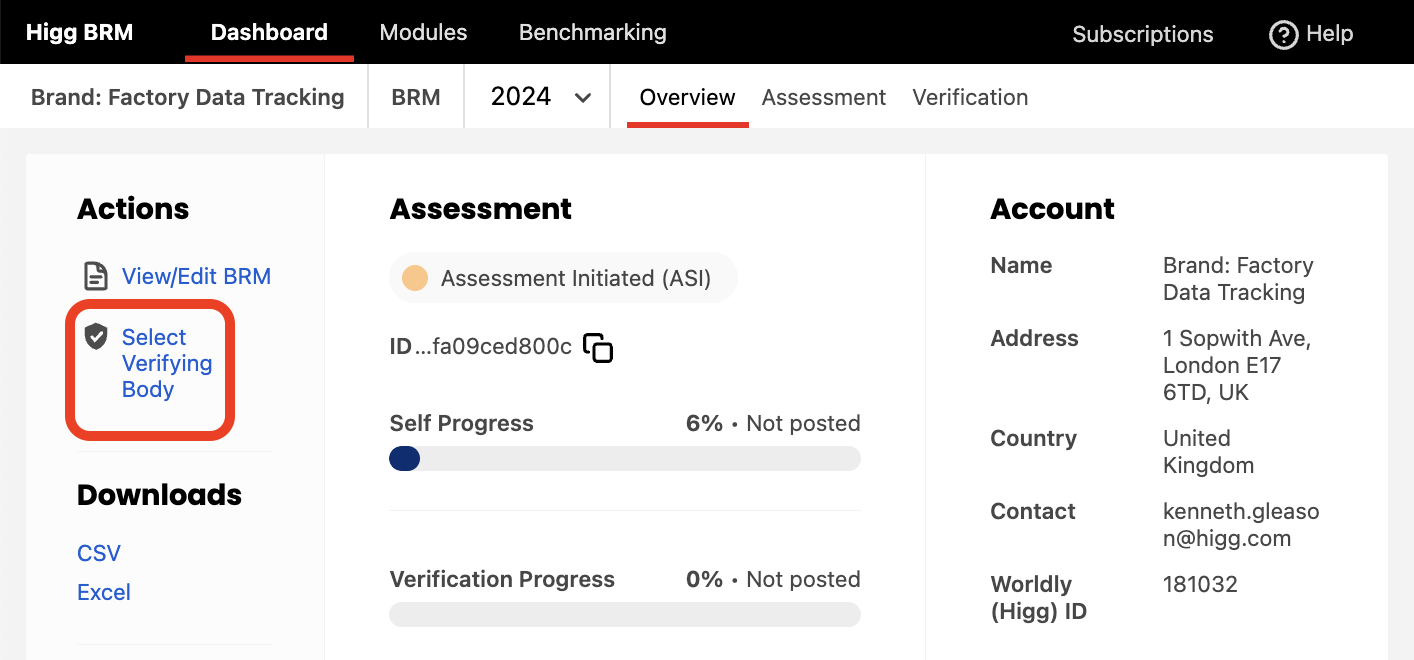1414x660 pixels.
Task: Open the View/Edit BRM link
Action: click(196, 276)
